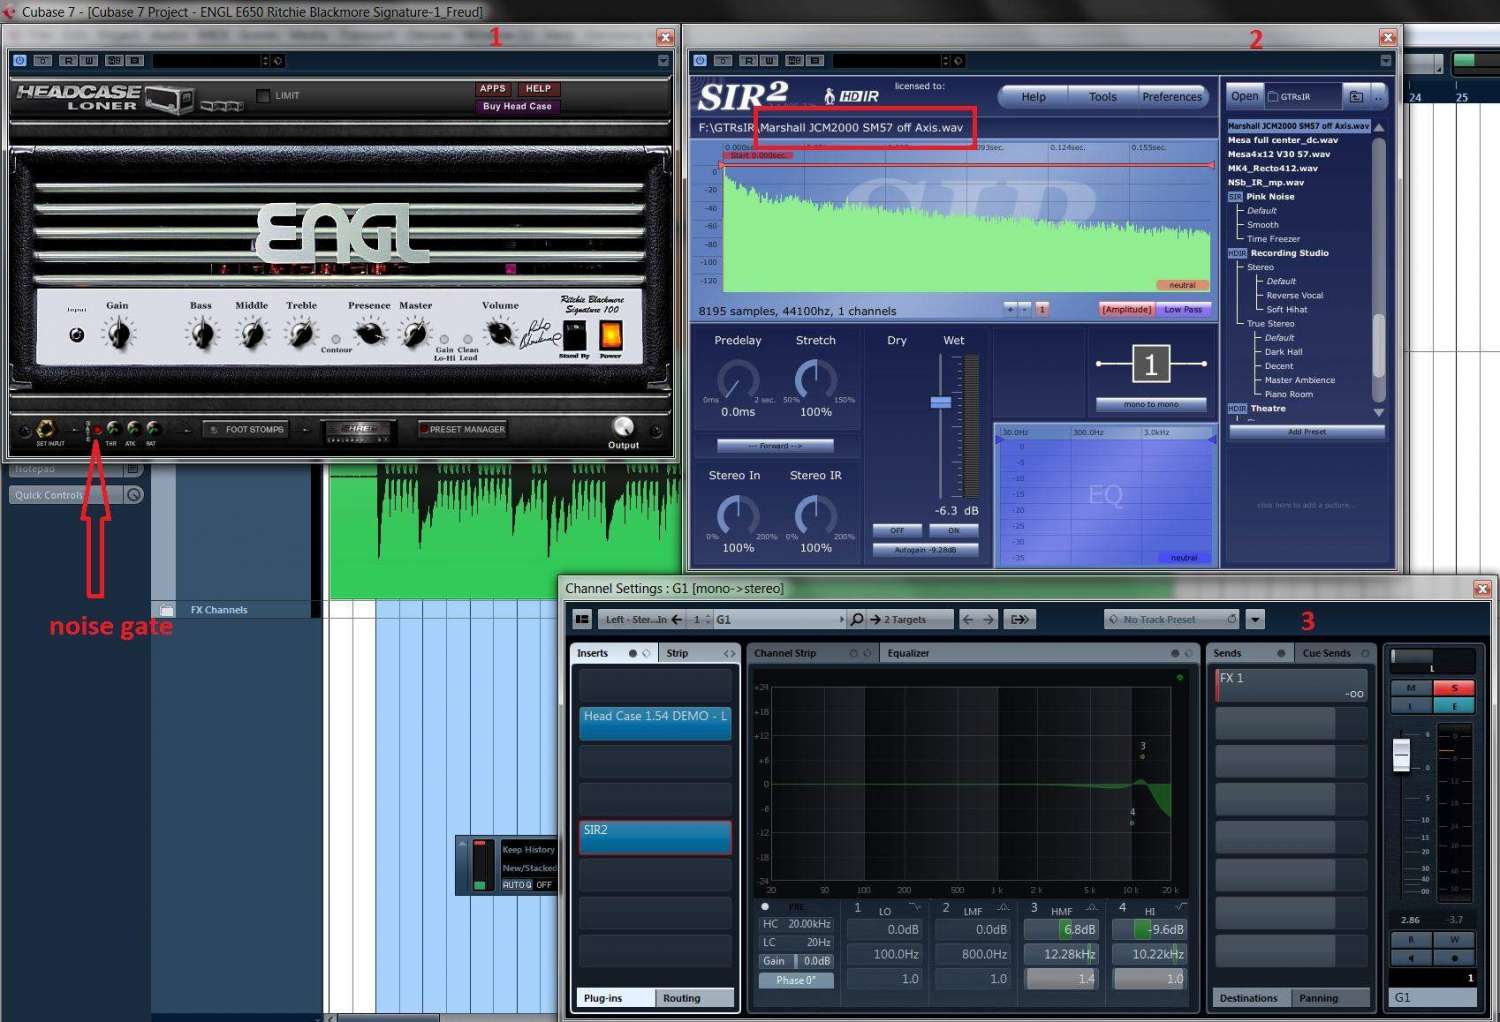
Task: Click the SIR2 folder-up icon
Action: (x=1356, y=97)
